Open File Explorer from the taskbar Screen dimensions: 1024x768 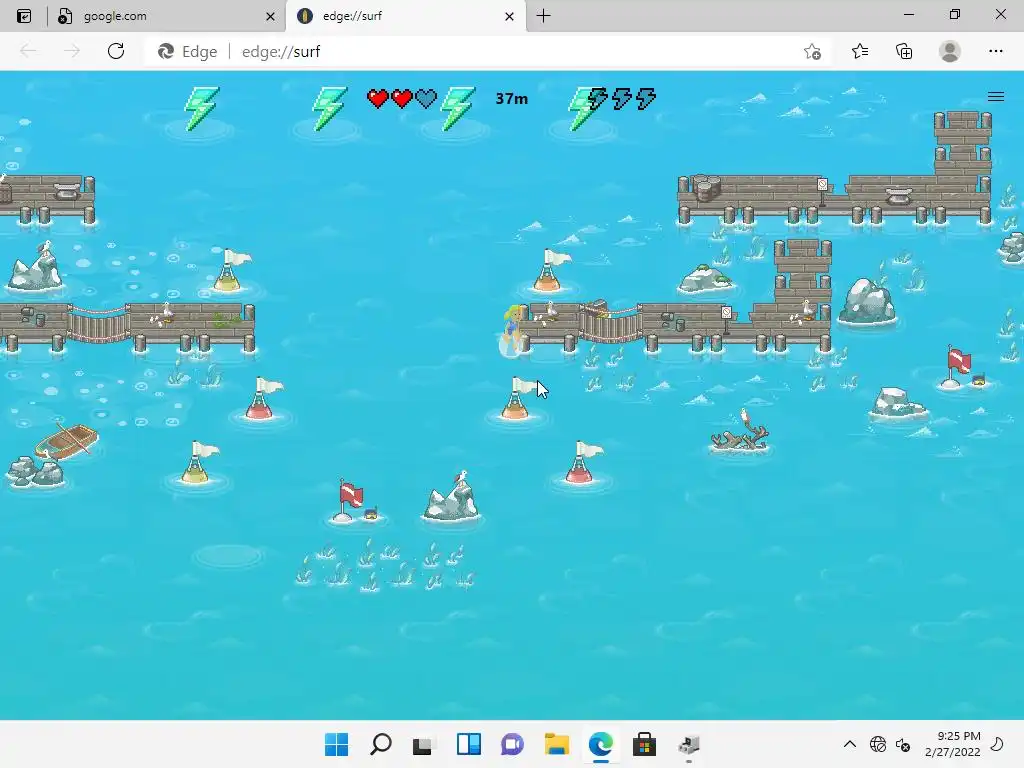[x=556, y=744]
